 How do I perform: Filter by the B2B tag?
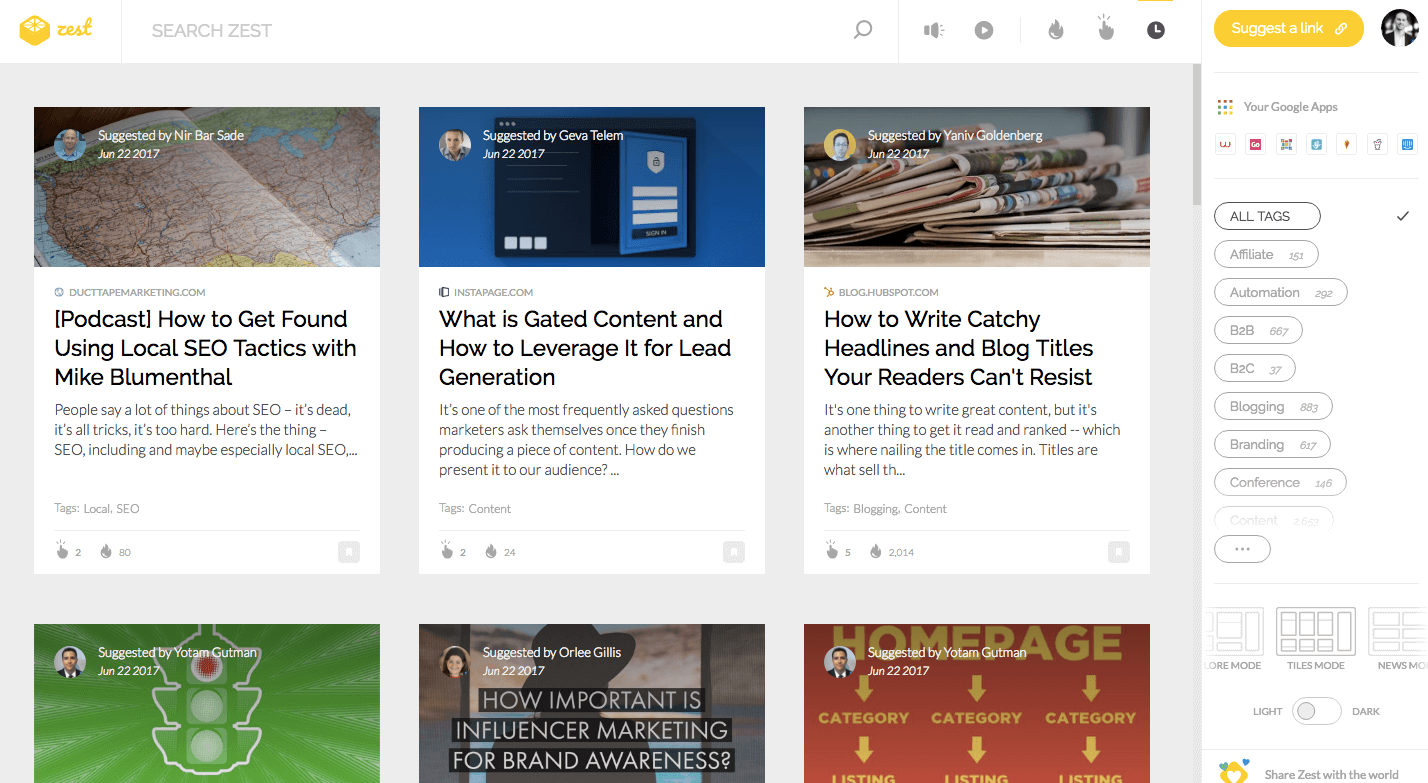pos(1258,330)
